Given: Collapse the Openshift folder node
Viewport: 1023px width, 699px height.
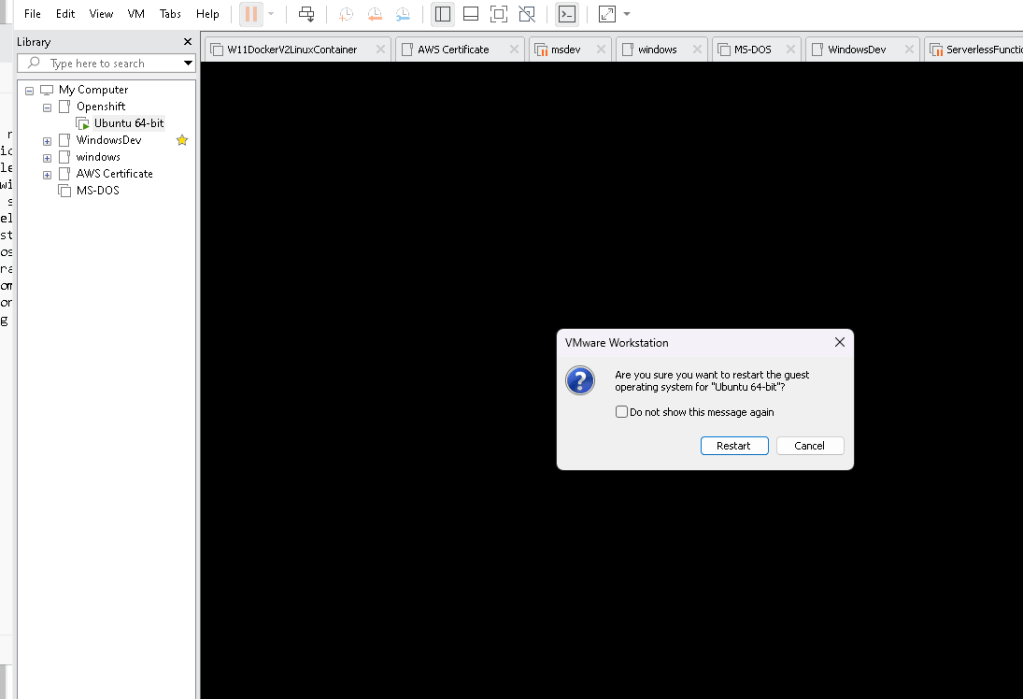Looking at the screenshot, I should [47, 108].
